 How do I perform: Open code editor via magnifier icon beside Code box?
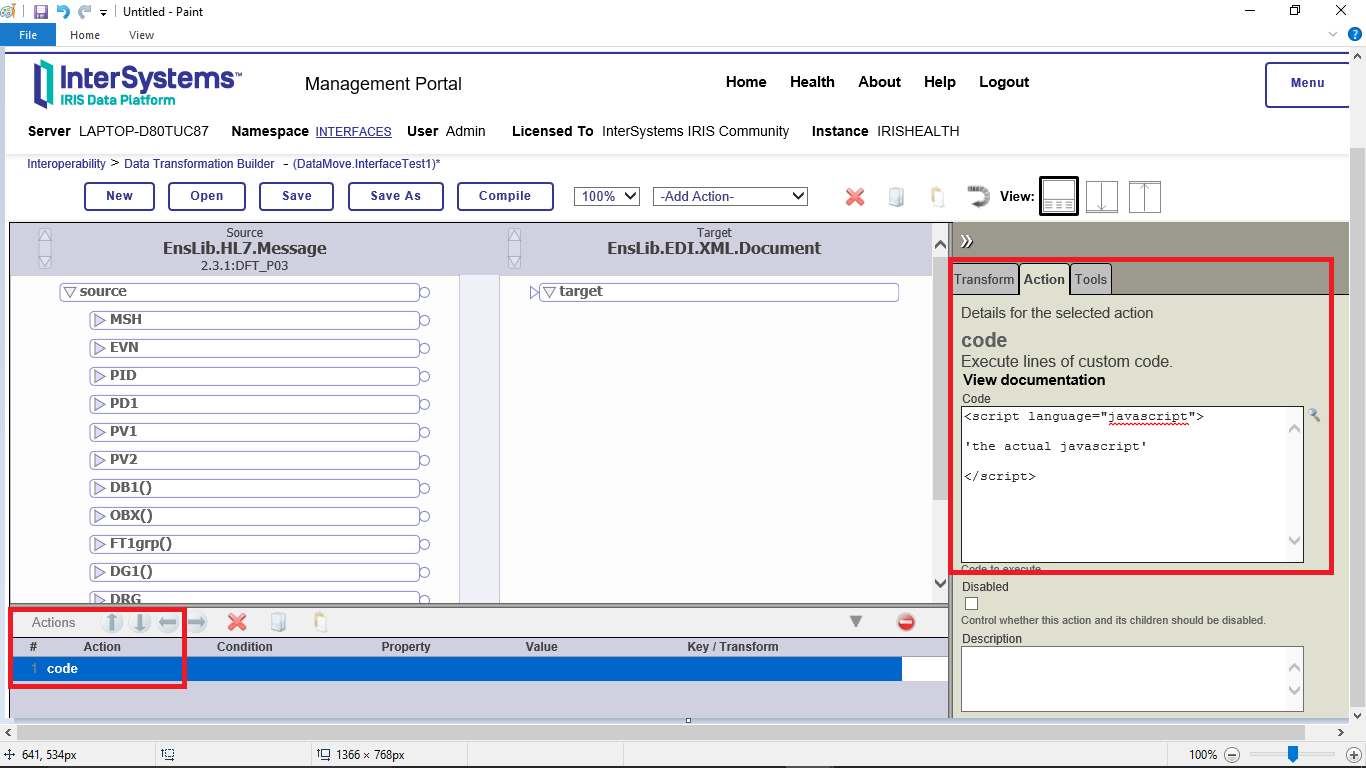[x=1314, y=415]
